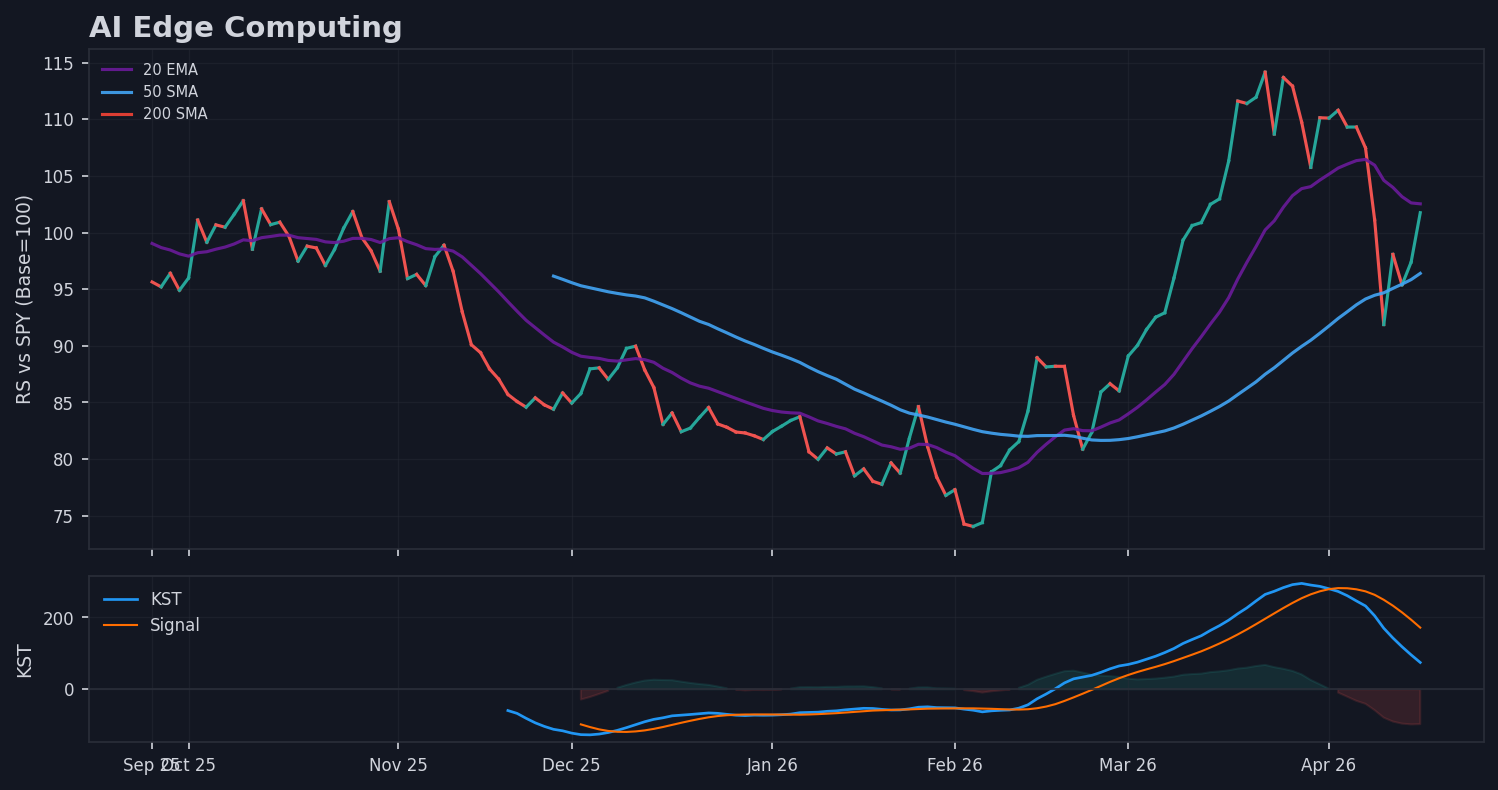Click the "20 EMA" legend label
This screenshot has width=1498, height=790.
coord(170,70)
